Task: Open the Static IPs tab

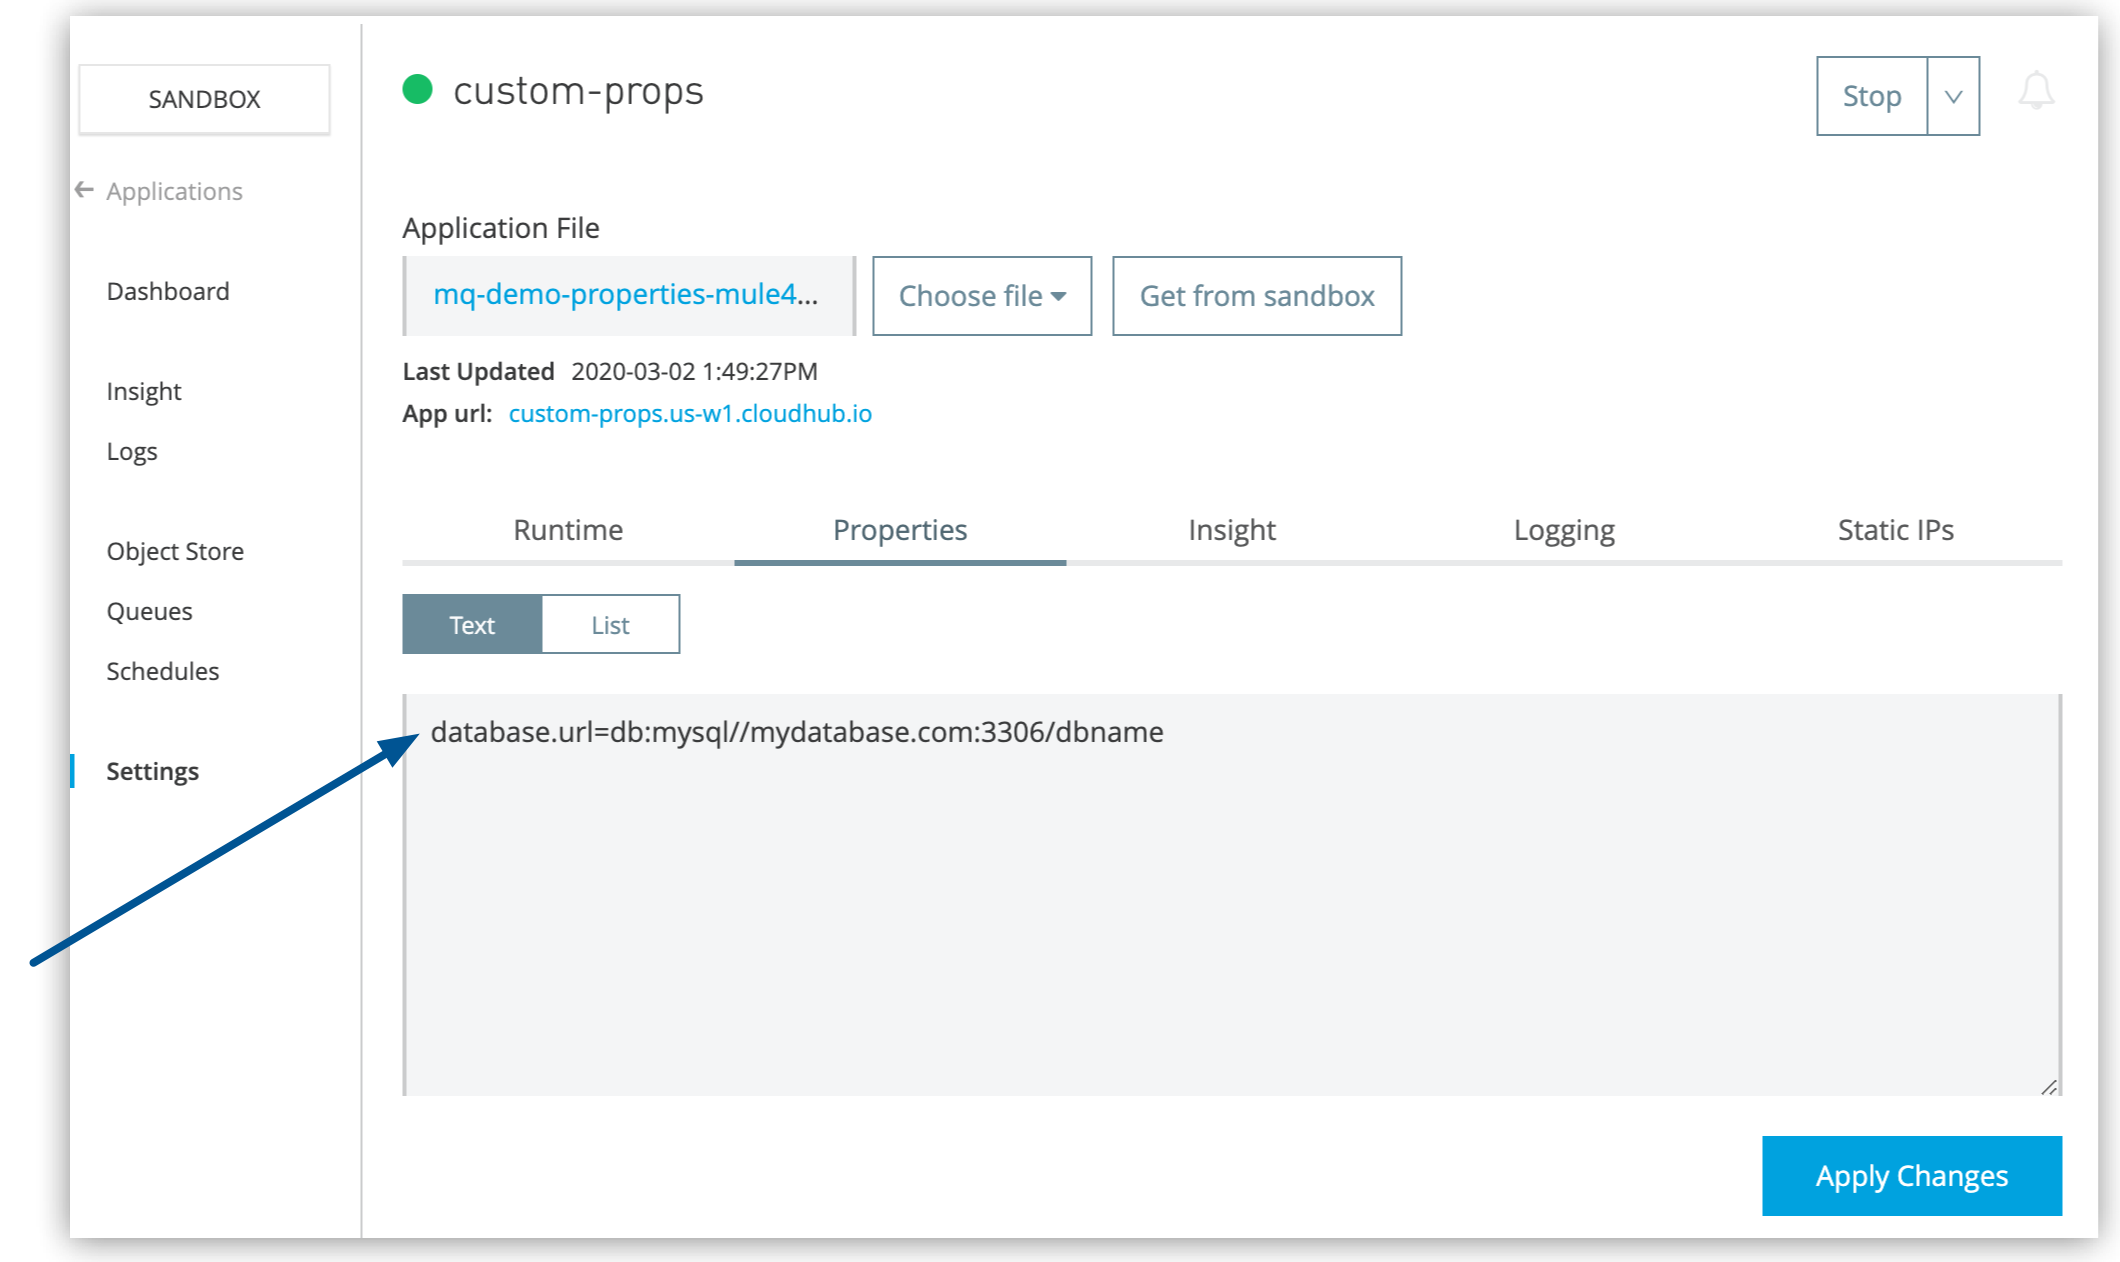Action: (x=1895, y=530)
